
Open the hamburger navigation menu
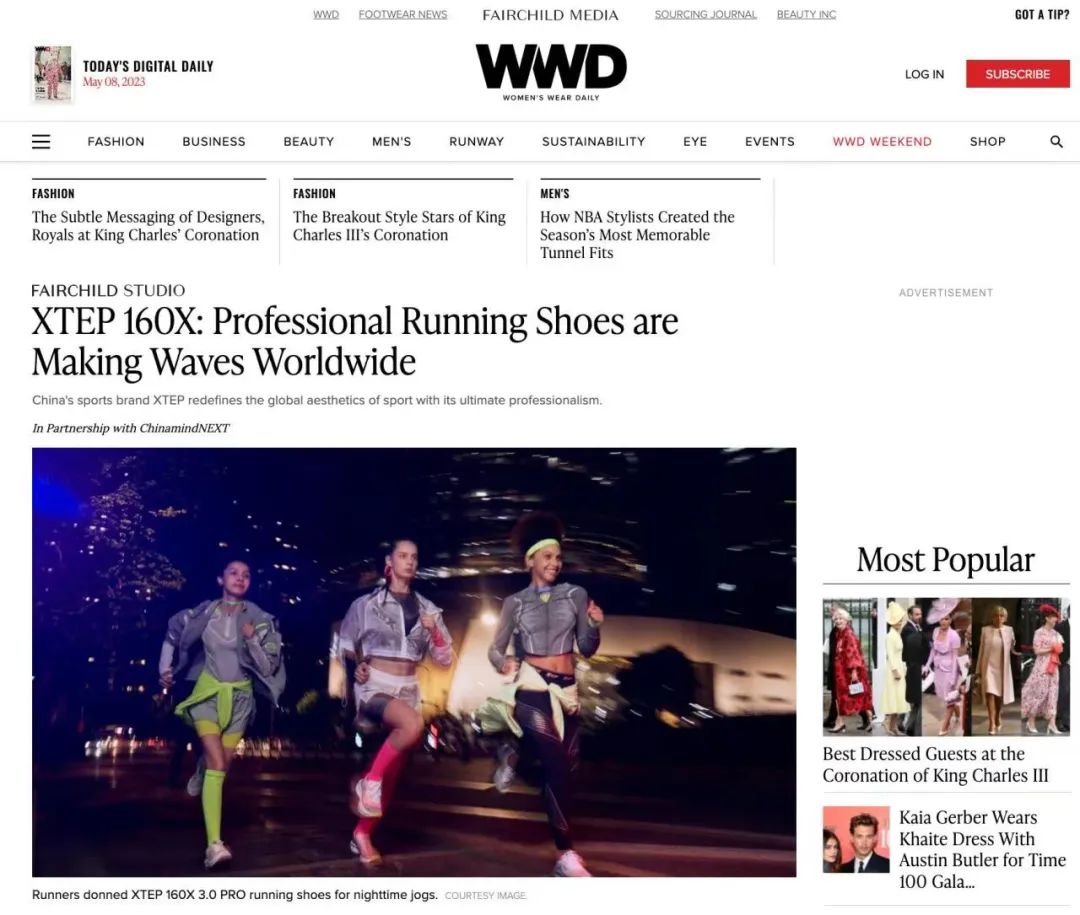click(41, 142)
